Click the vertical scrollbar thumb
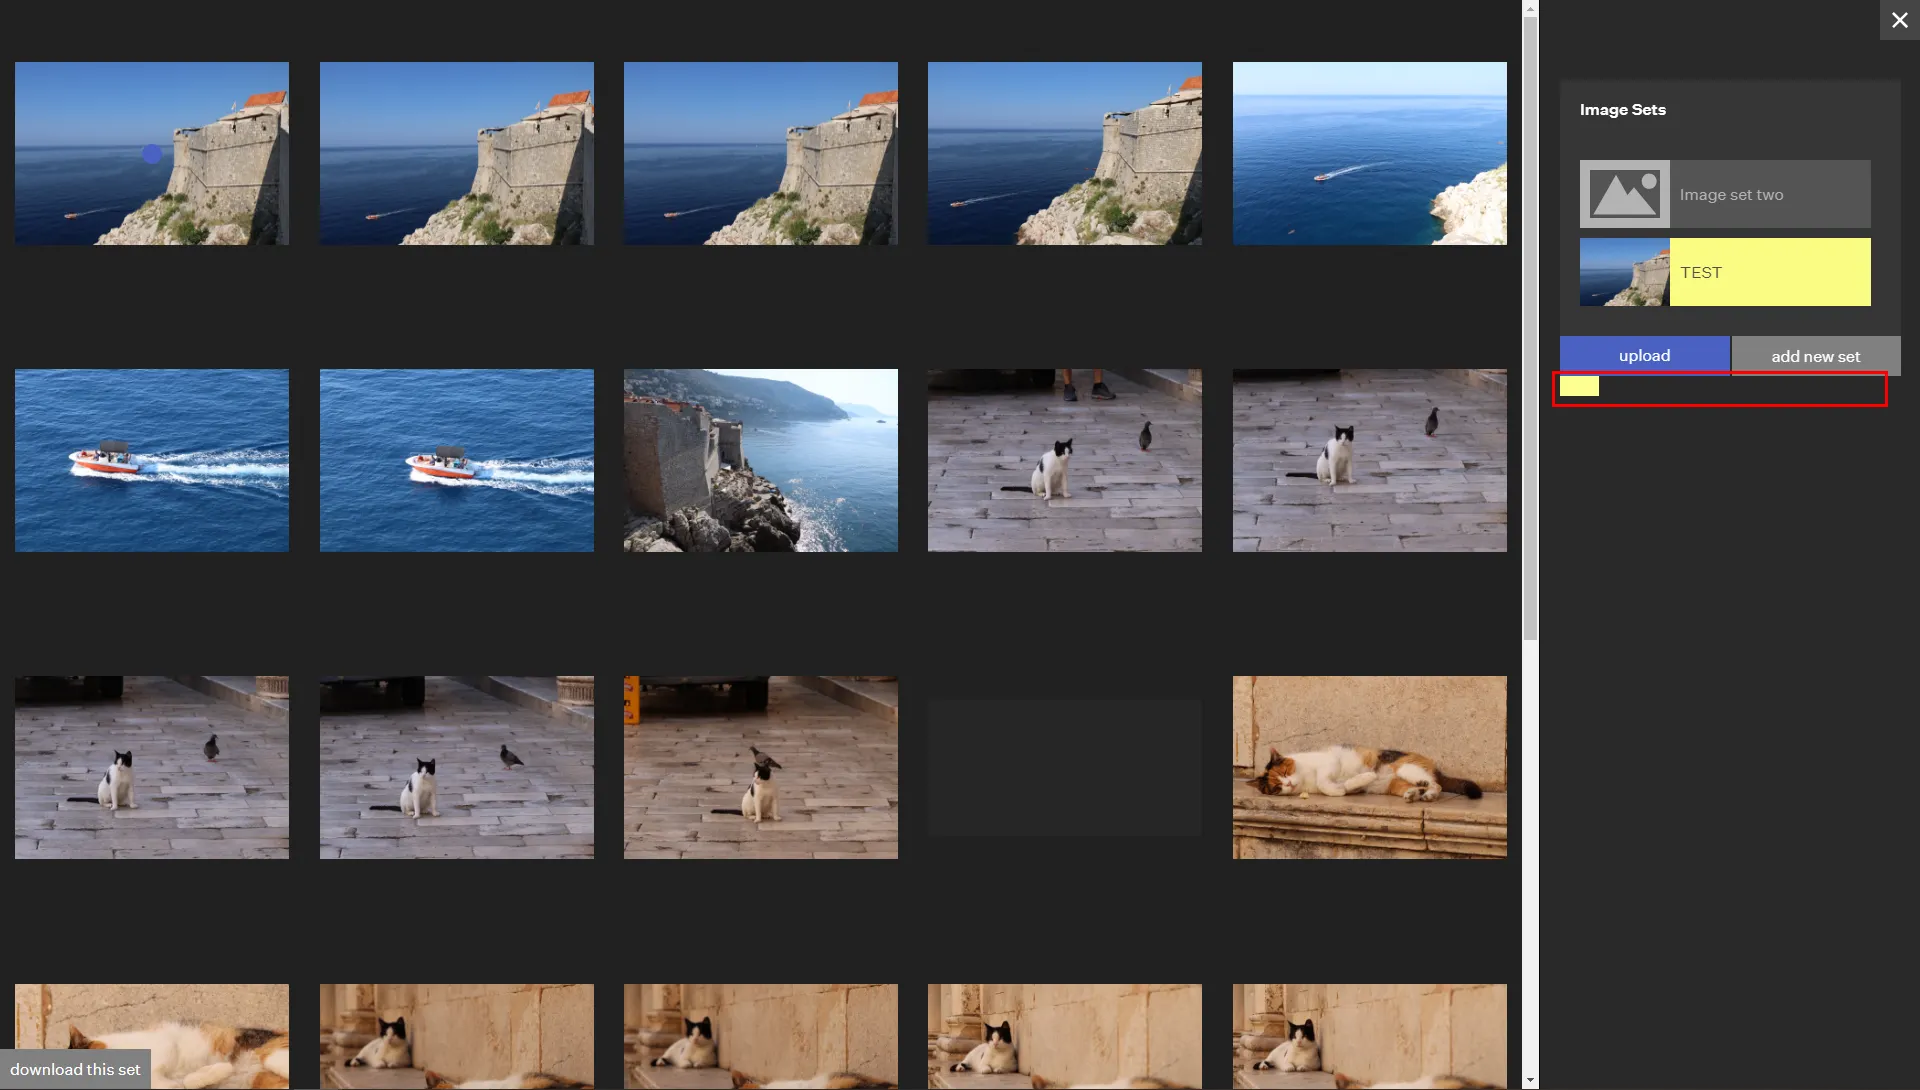 click(1530, 330)
